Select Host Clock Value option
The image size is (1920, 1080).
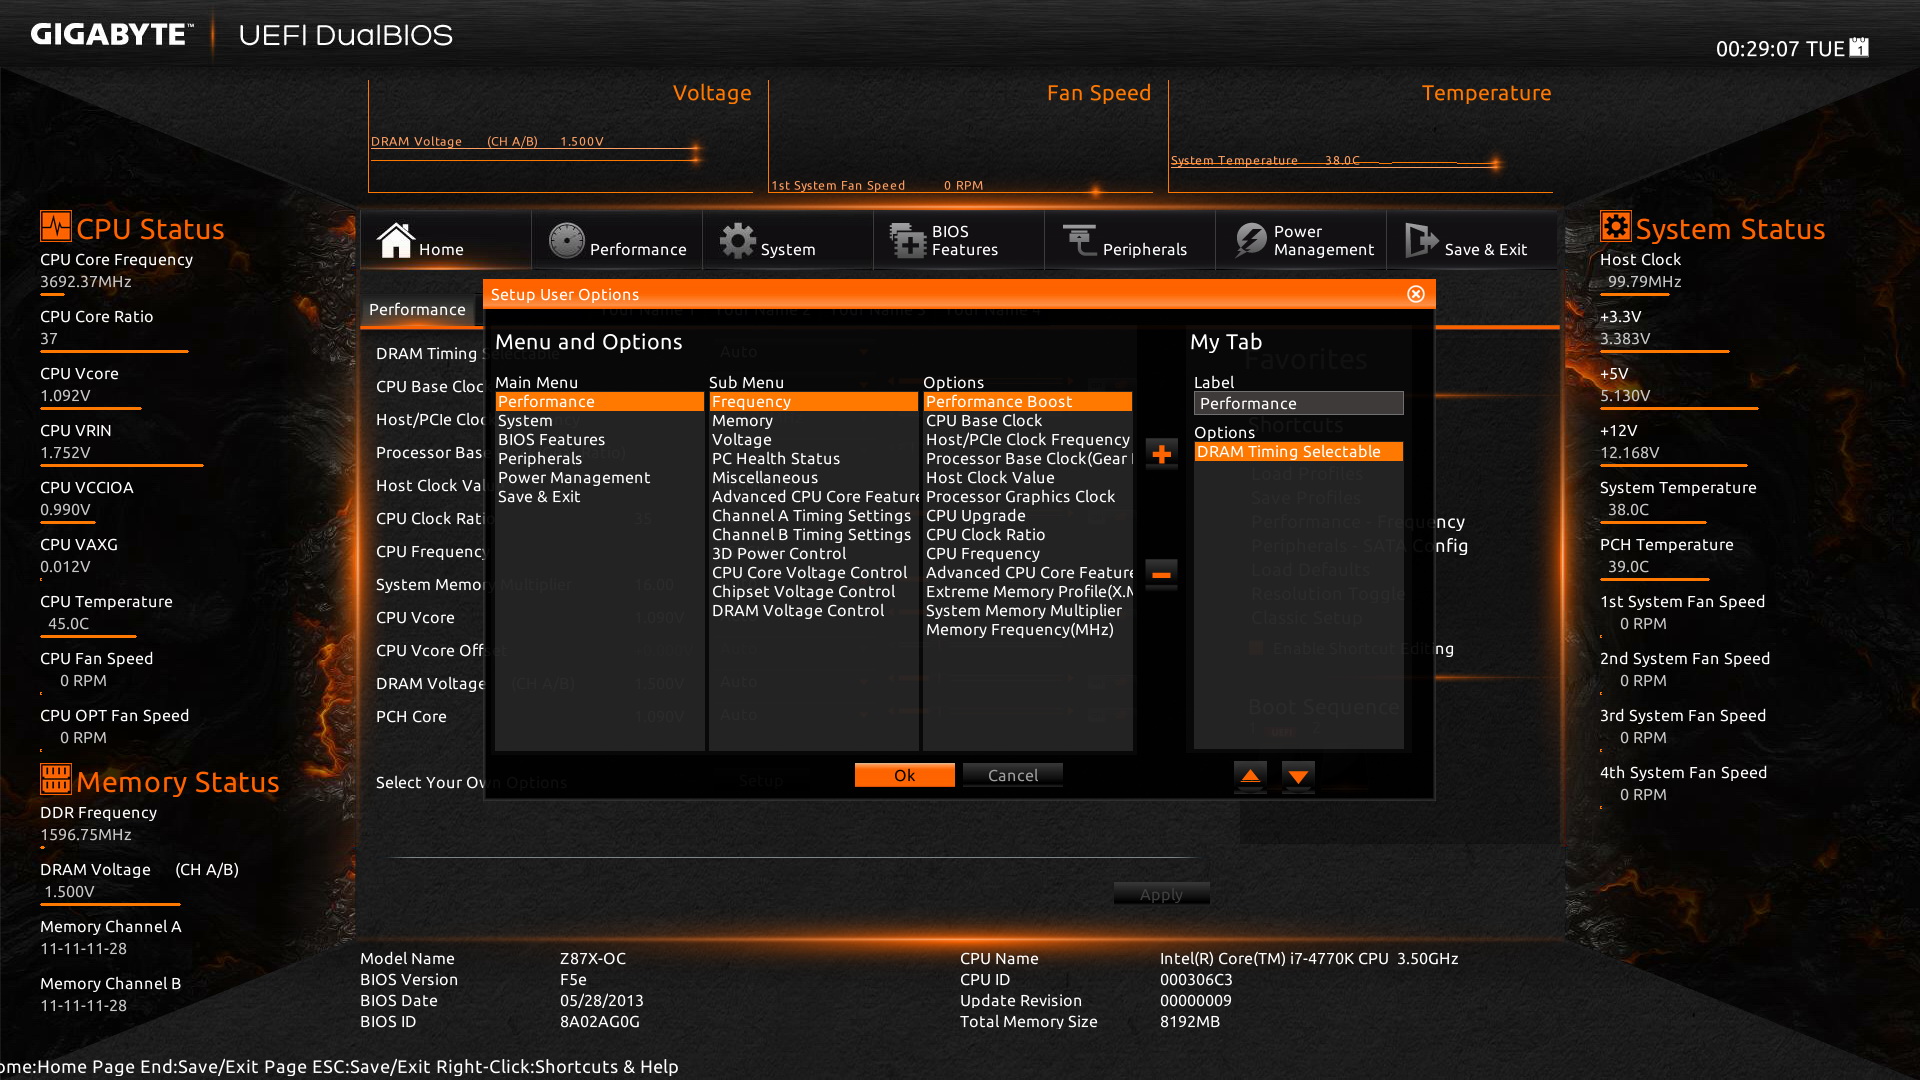point(1027,478)
